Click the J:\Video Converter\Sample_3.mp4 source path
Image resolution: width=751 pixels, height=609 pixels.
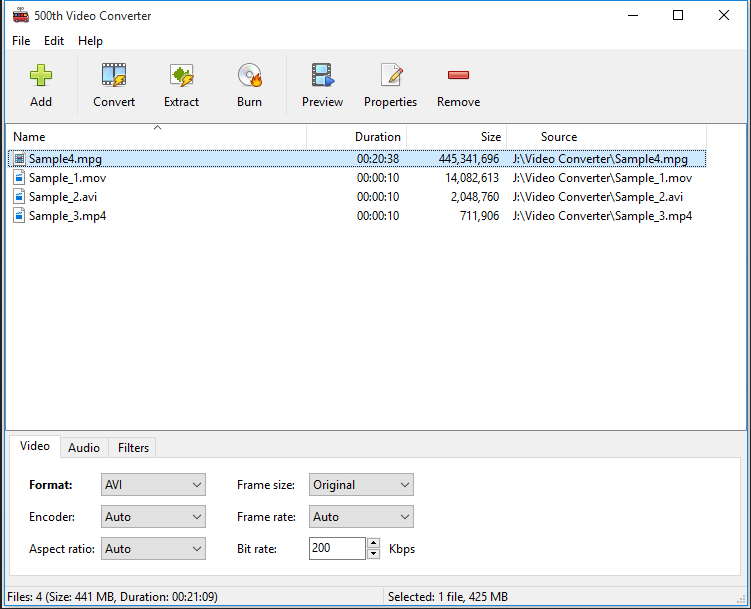click(x=602, y=216)
